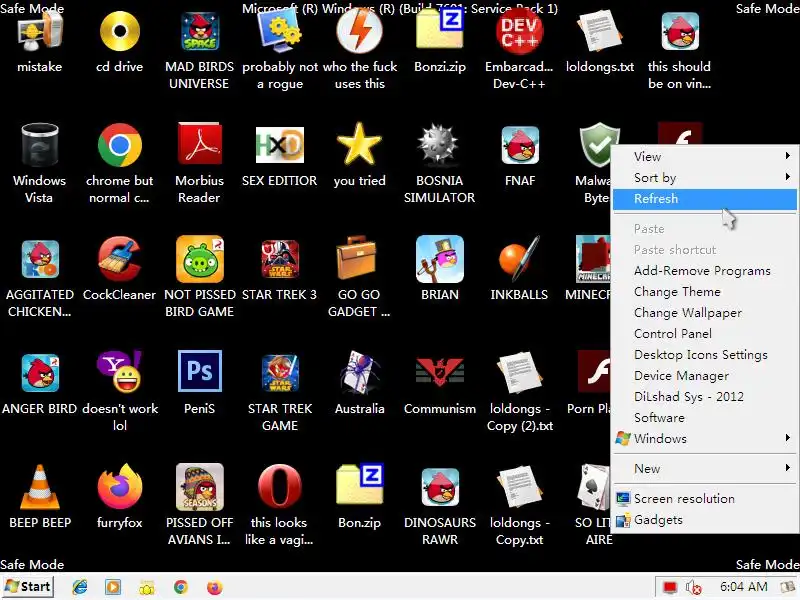This screenshot has height=600, width=800.
Task: Open the Windows Vista recycle bin icon
Action: coord(40,145)
